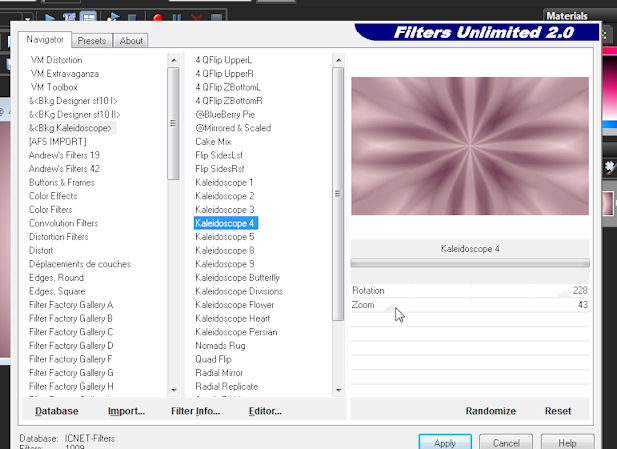Choose the Kaleidoscope Heart filter
The image size is (617, 449).
click(x=233, y=318)
